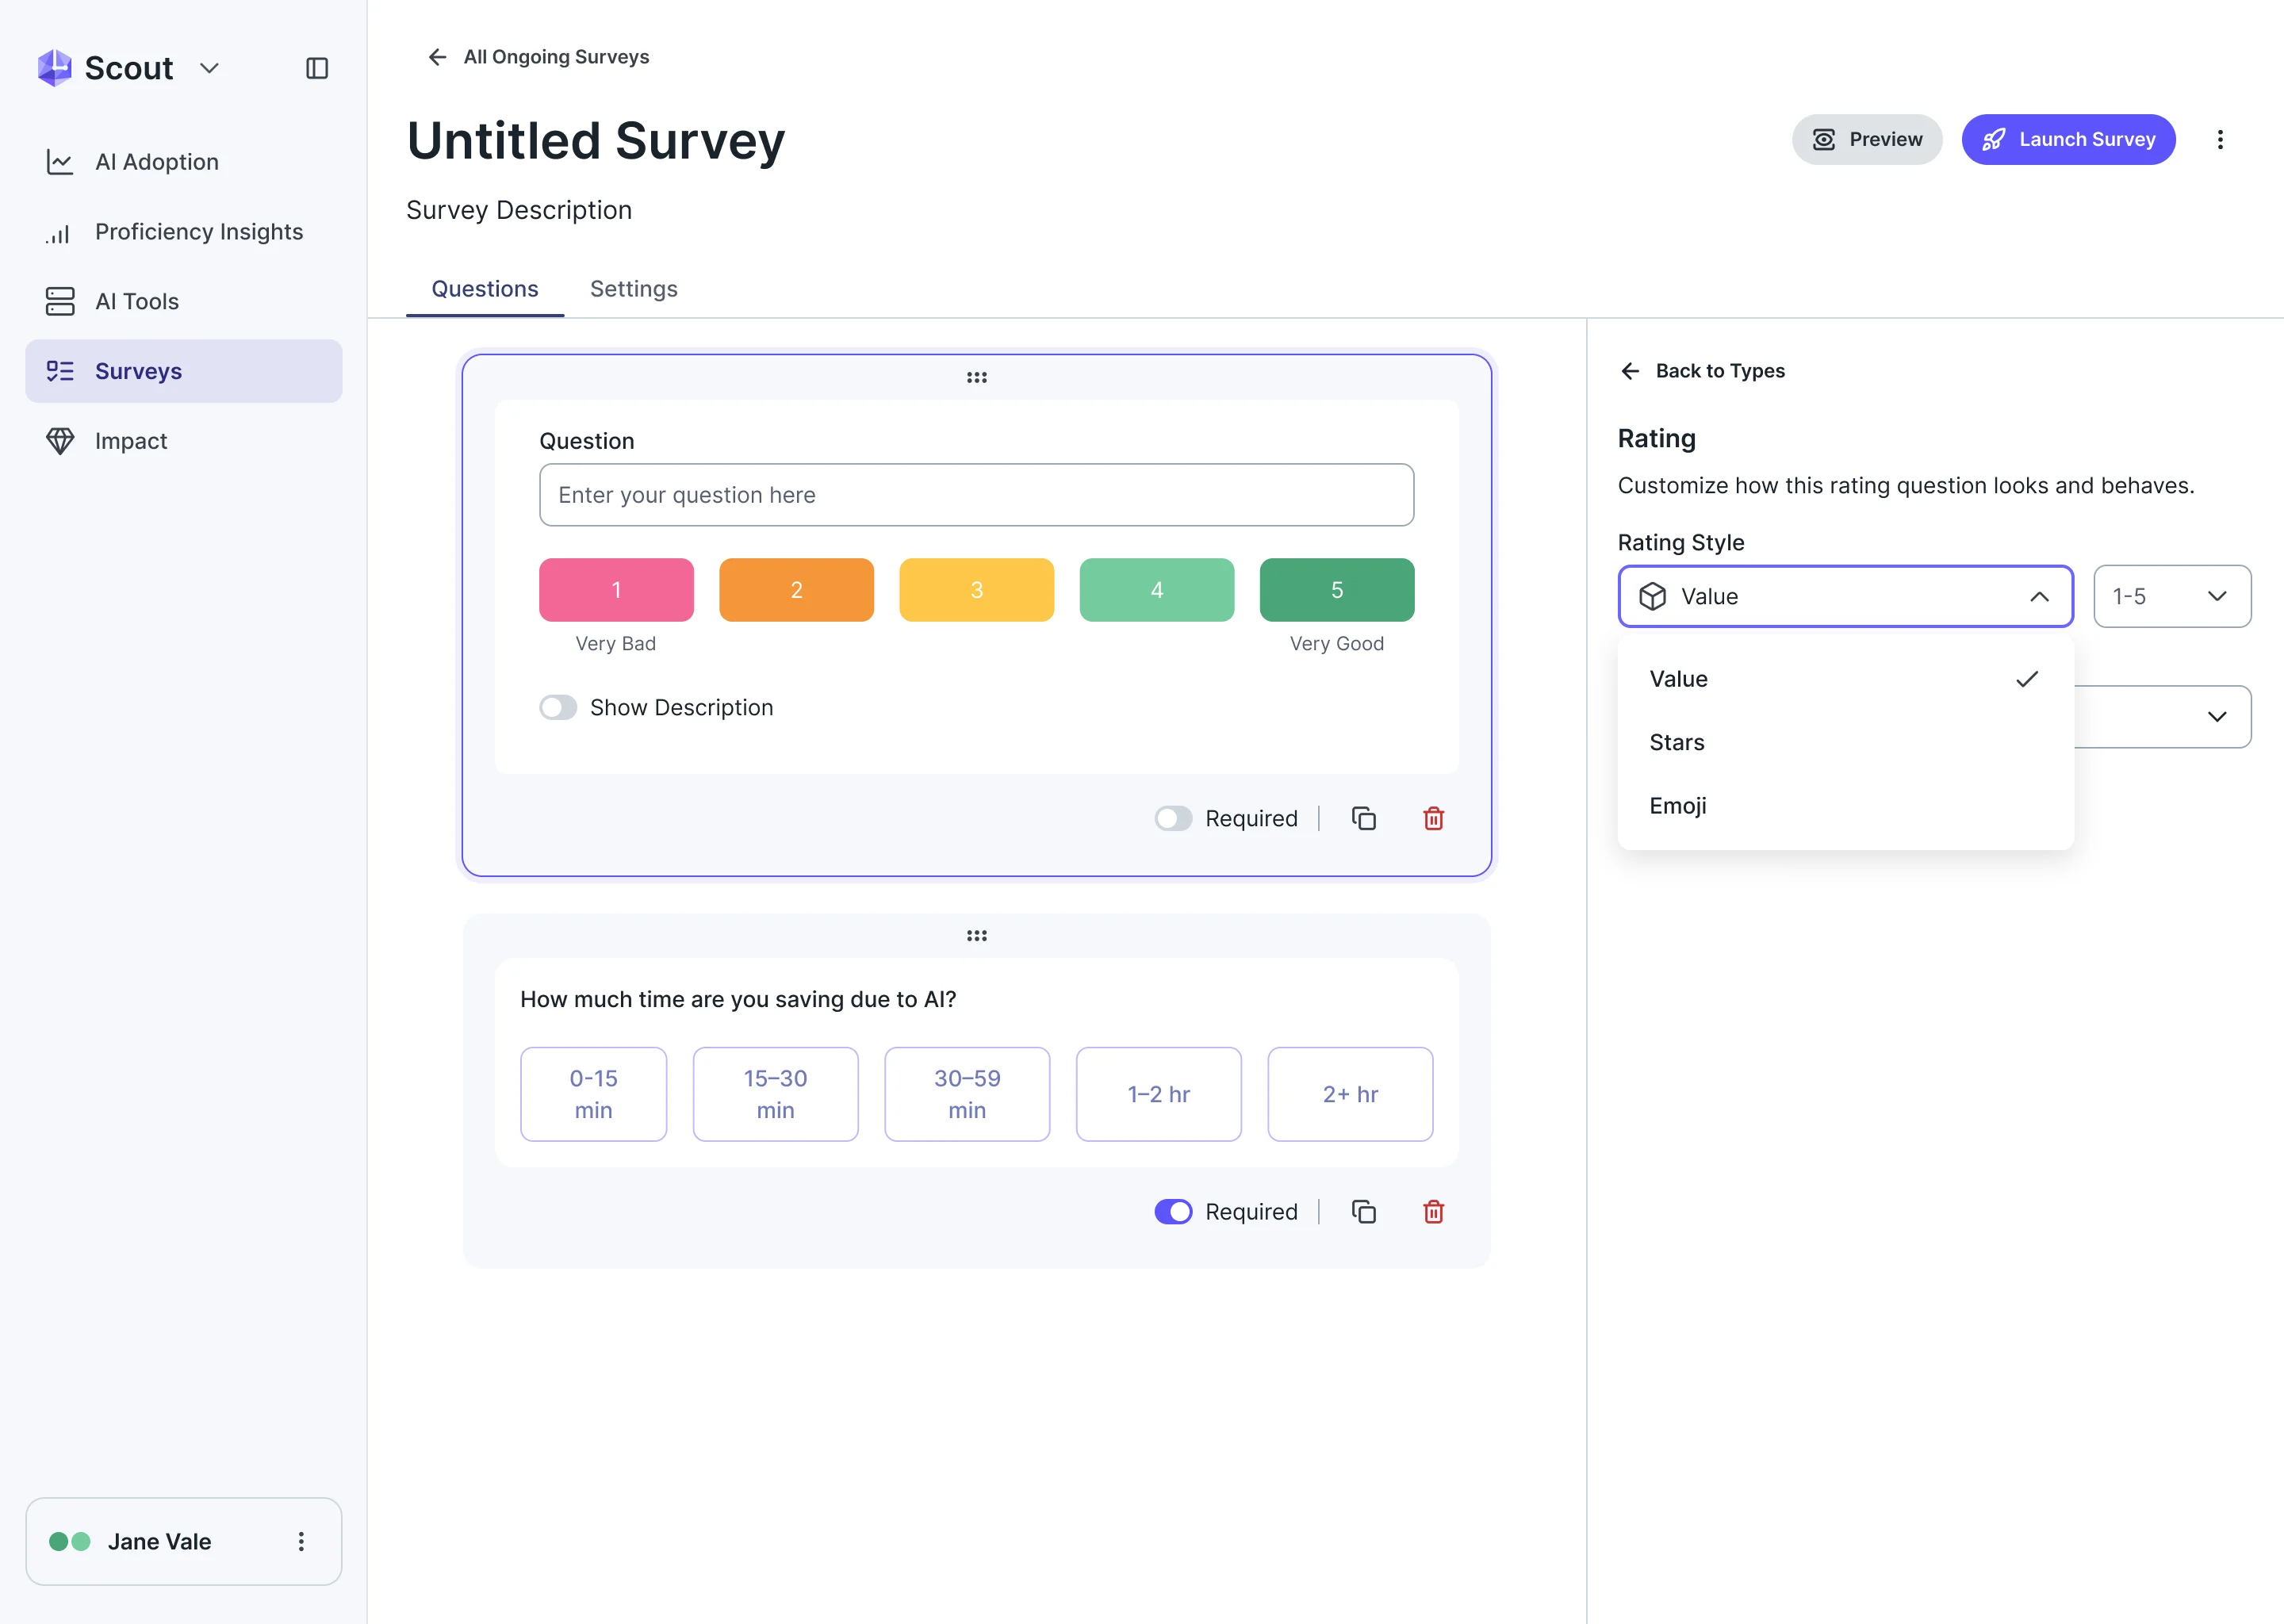The image size is (2284, 1624).
Task: Open AI Tools in sidebar
Action: 184,301
